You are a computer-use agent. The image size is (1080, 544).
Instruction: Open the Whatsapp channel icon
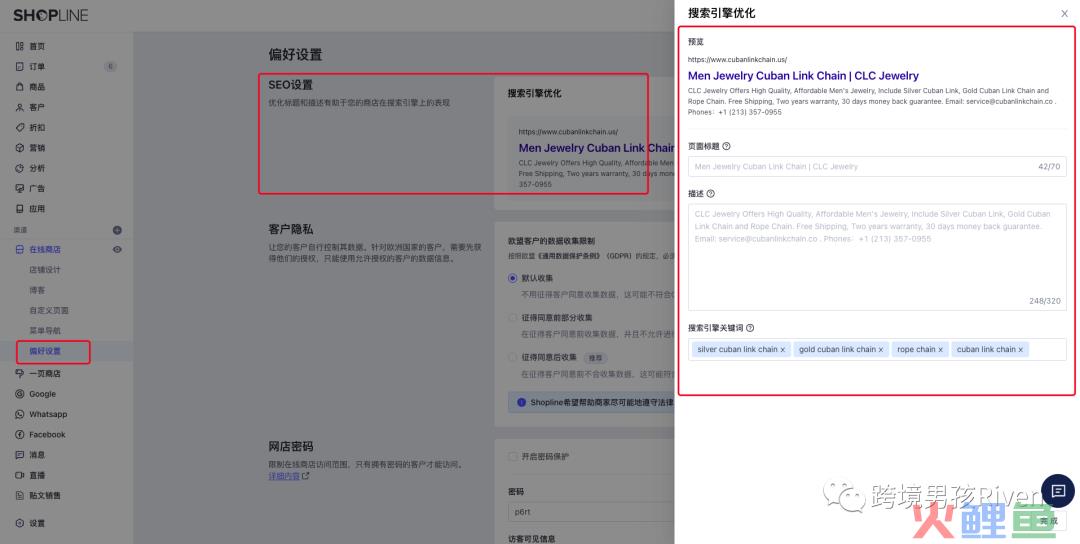tap(19, 414)
